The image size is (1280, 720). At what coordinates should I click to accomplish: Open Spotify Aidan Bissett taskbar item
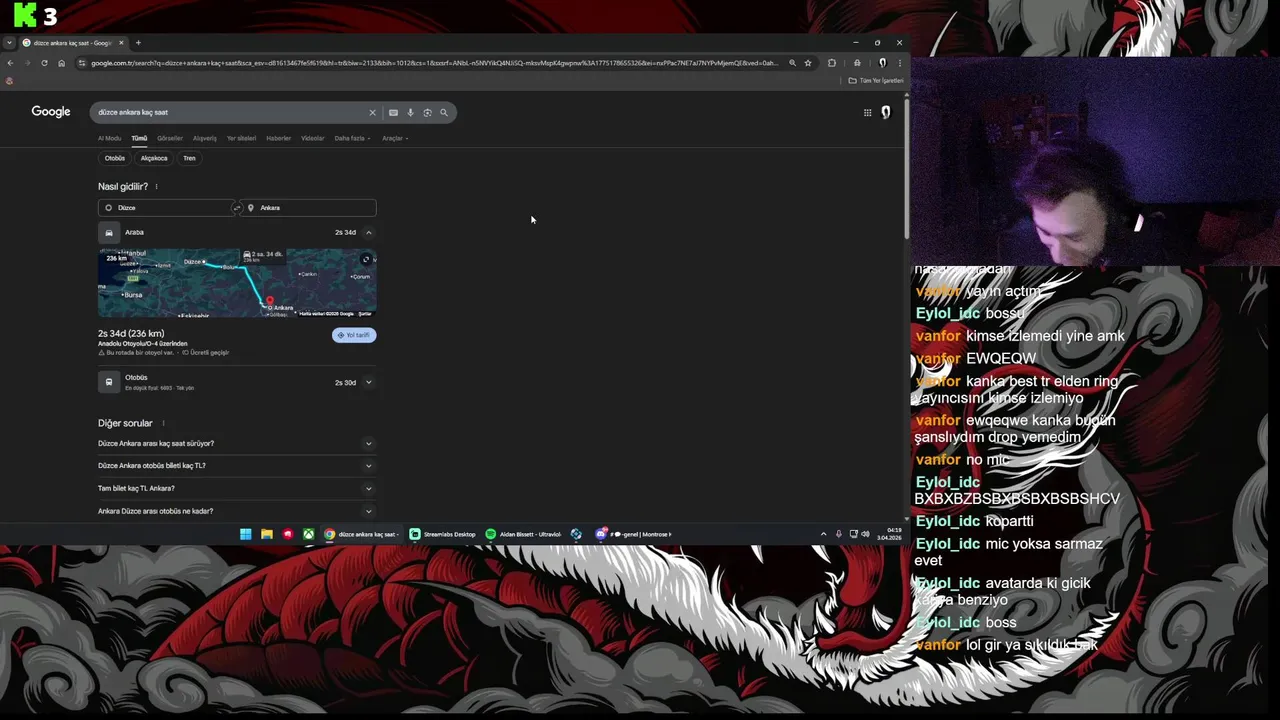click(524, 534)
